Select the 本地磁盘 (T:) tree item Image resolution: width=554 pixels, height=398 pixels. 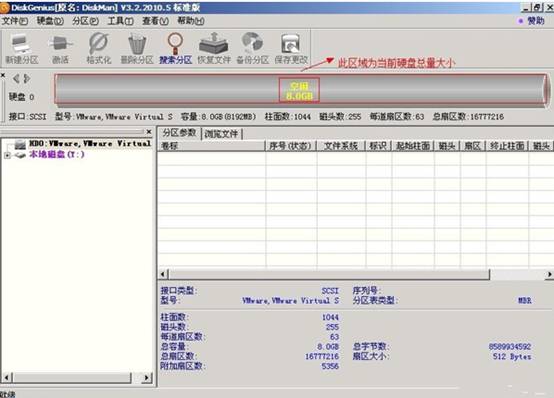pyautogui.click(x=57, y=154)
